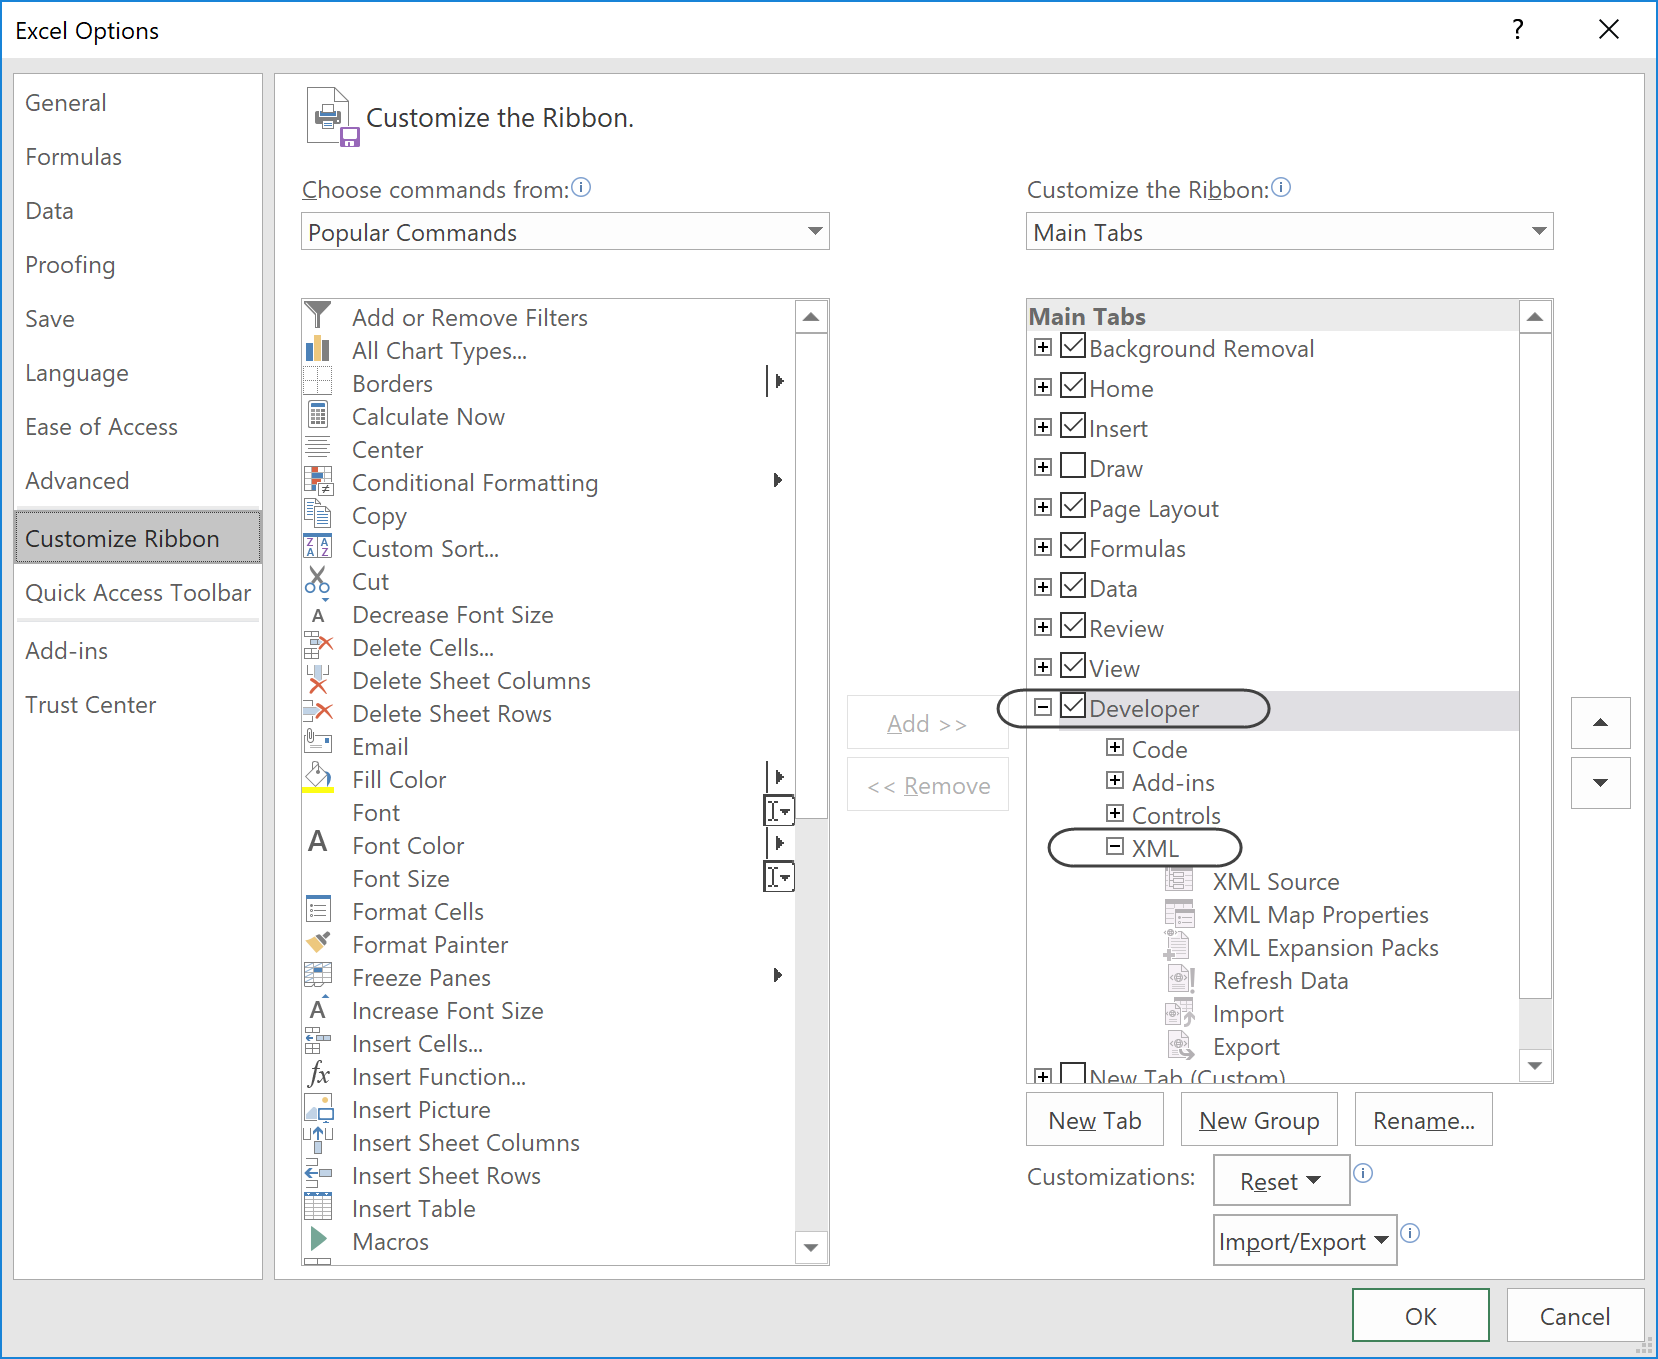Viewport: 1658px width, 1359px height.
Task: Disable the Developer tab checkbox
Action: click(x=1073, y=706)
